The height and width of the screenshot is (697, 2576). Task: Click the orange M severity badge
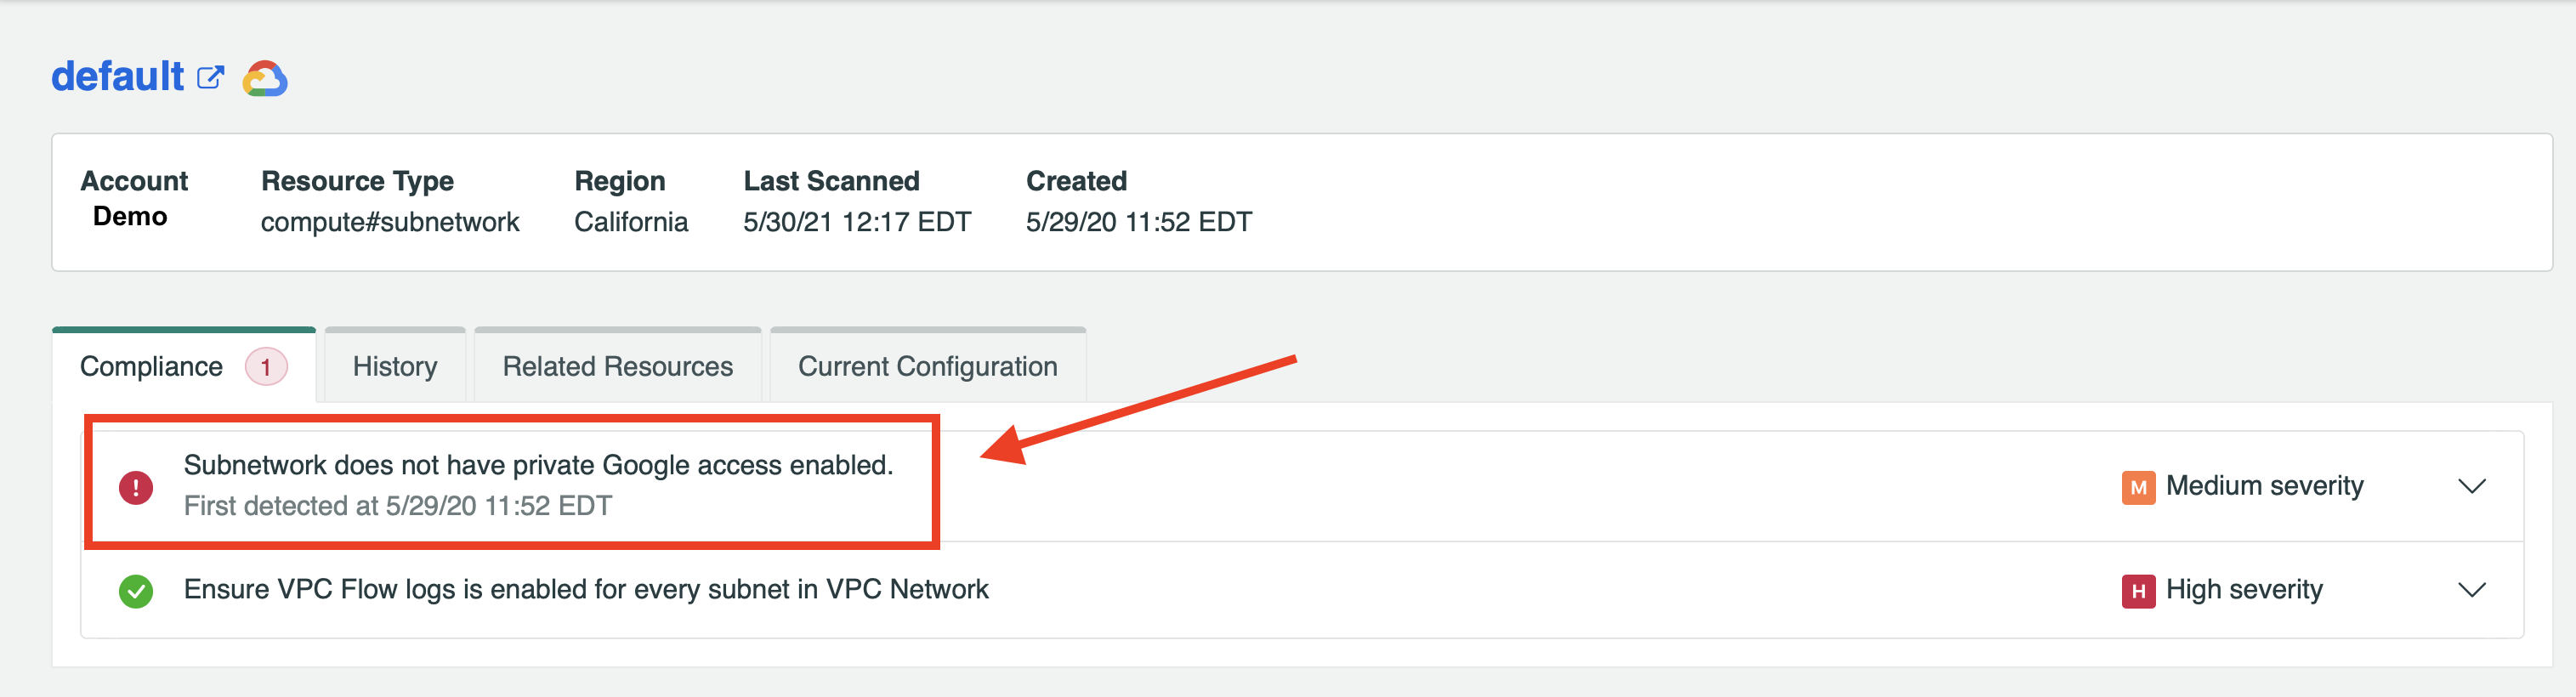2138,487
